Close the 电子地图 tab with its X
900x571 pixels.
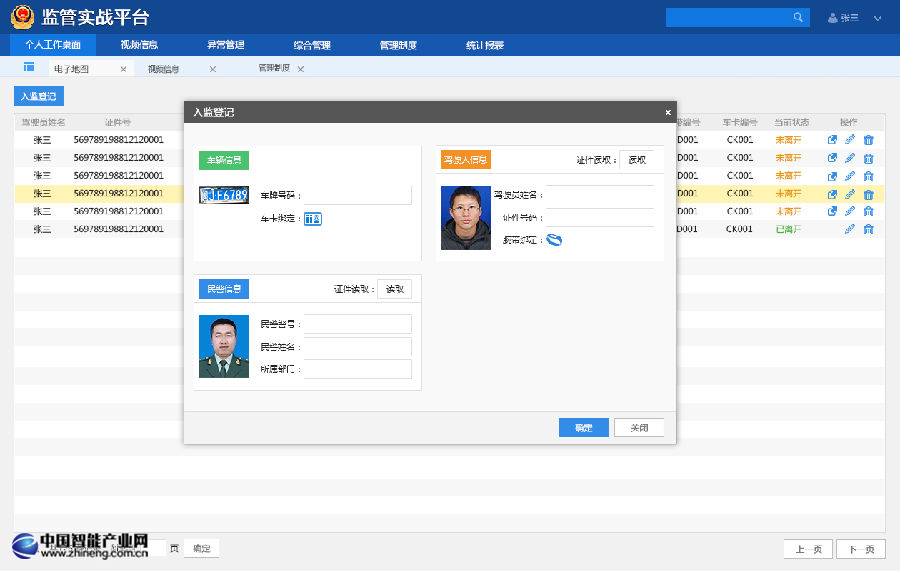pyautogui.click(x=123, y=69)
